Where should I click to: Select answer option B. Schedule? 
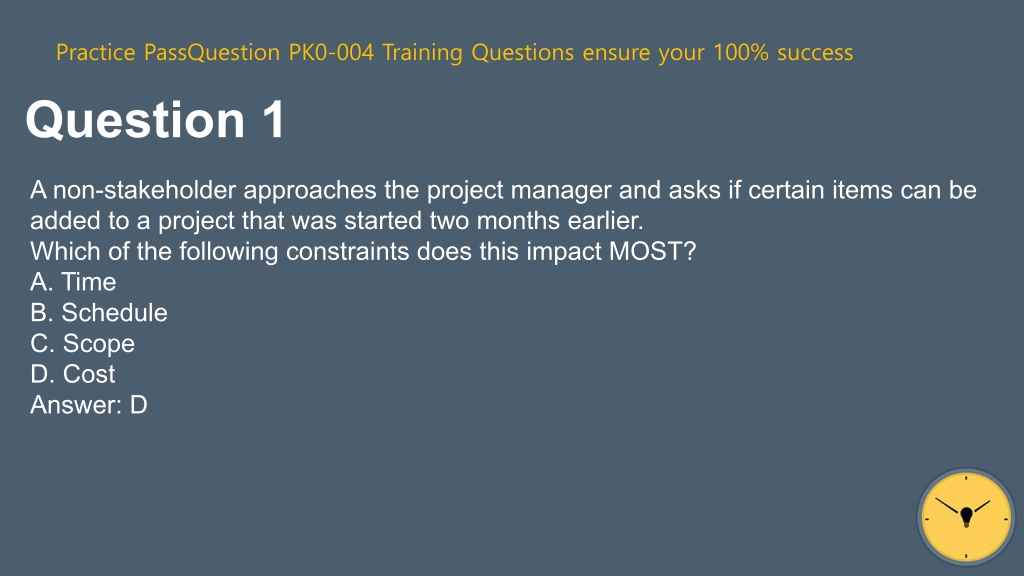99,313
